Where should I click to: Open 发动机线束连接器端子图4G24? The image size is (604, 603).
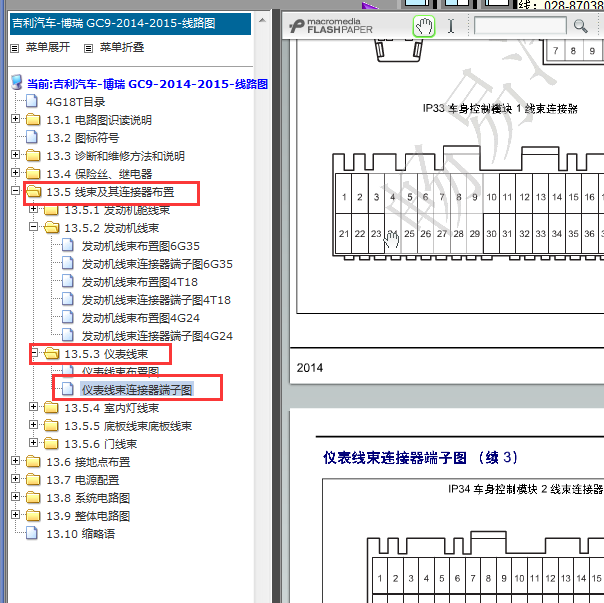[157, 336]
